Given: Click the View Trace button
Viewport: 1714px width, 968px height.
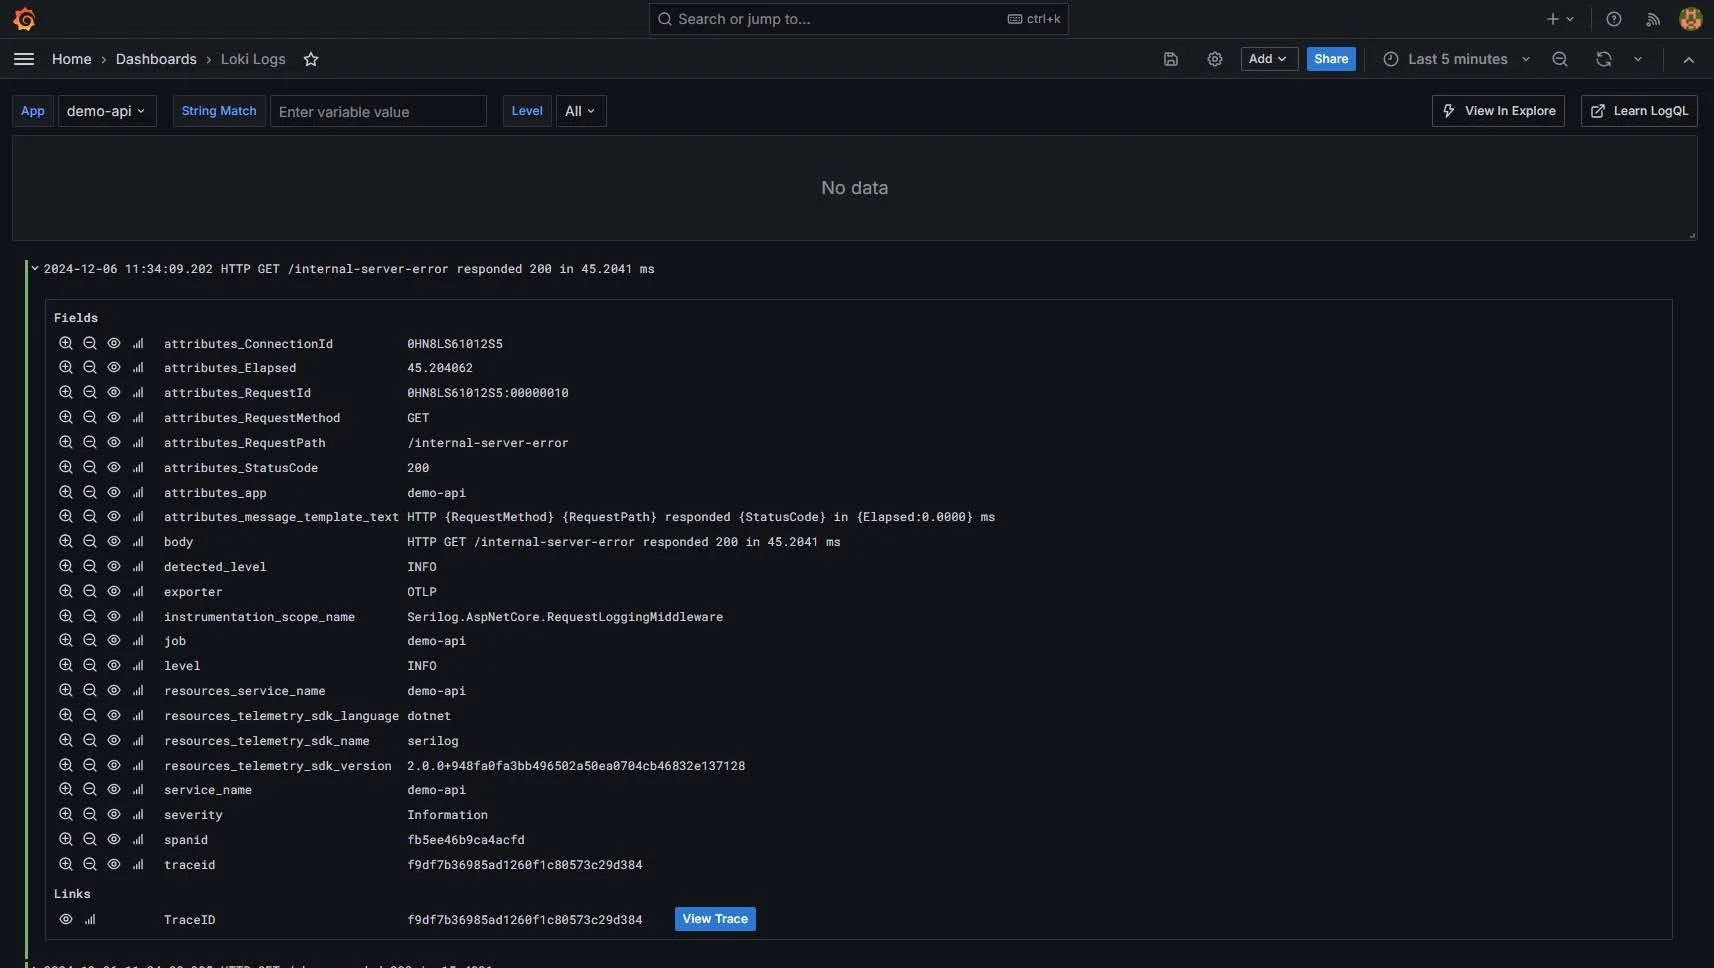Looking at the screenshot, I should 715,919.
